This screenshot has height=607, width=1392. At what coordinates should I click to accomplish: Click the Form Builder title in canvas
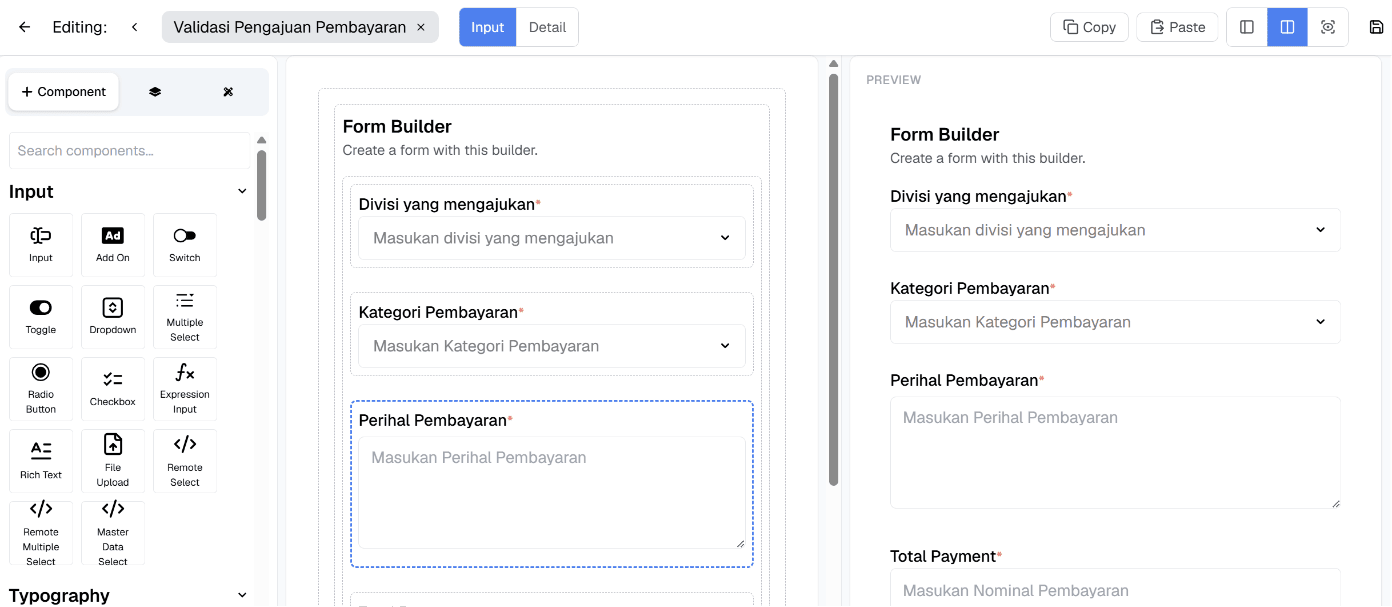point(397,127)
